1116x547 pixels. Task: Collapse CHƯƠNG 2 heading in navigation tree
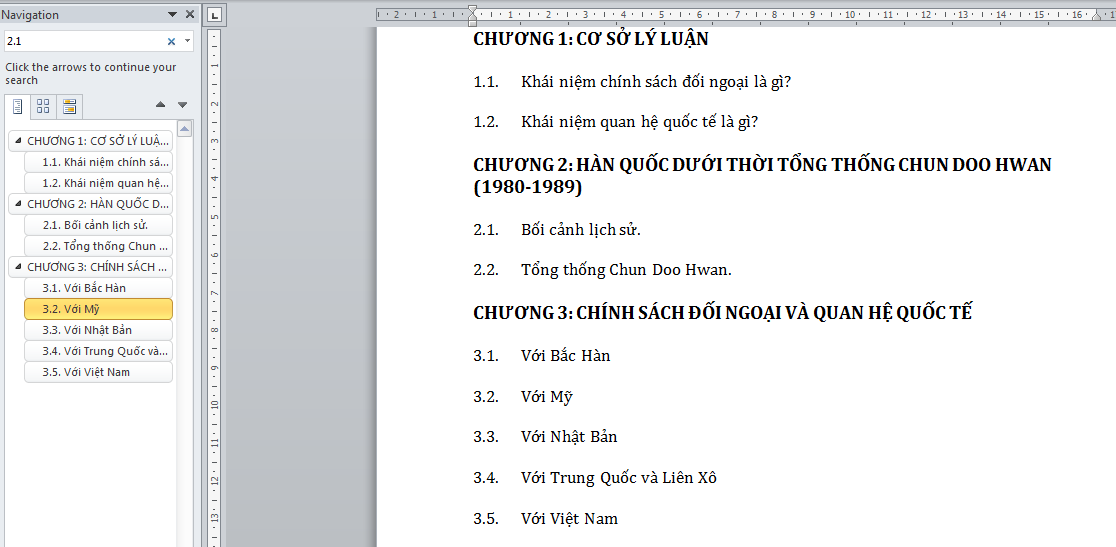(x=19, y=203)
